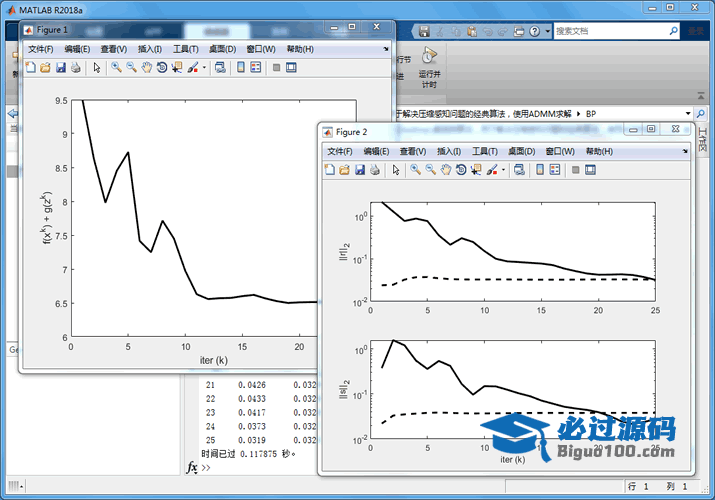Enable Zoom Out tool in Figure 2

click(430, 170)
